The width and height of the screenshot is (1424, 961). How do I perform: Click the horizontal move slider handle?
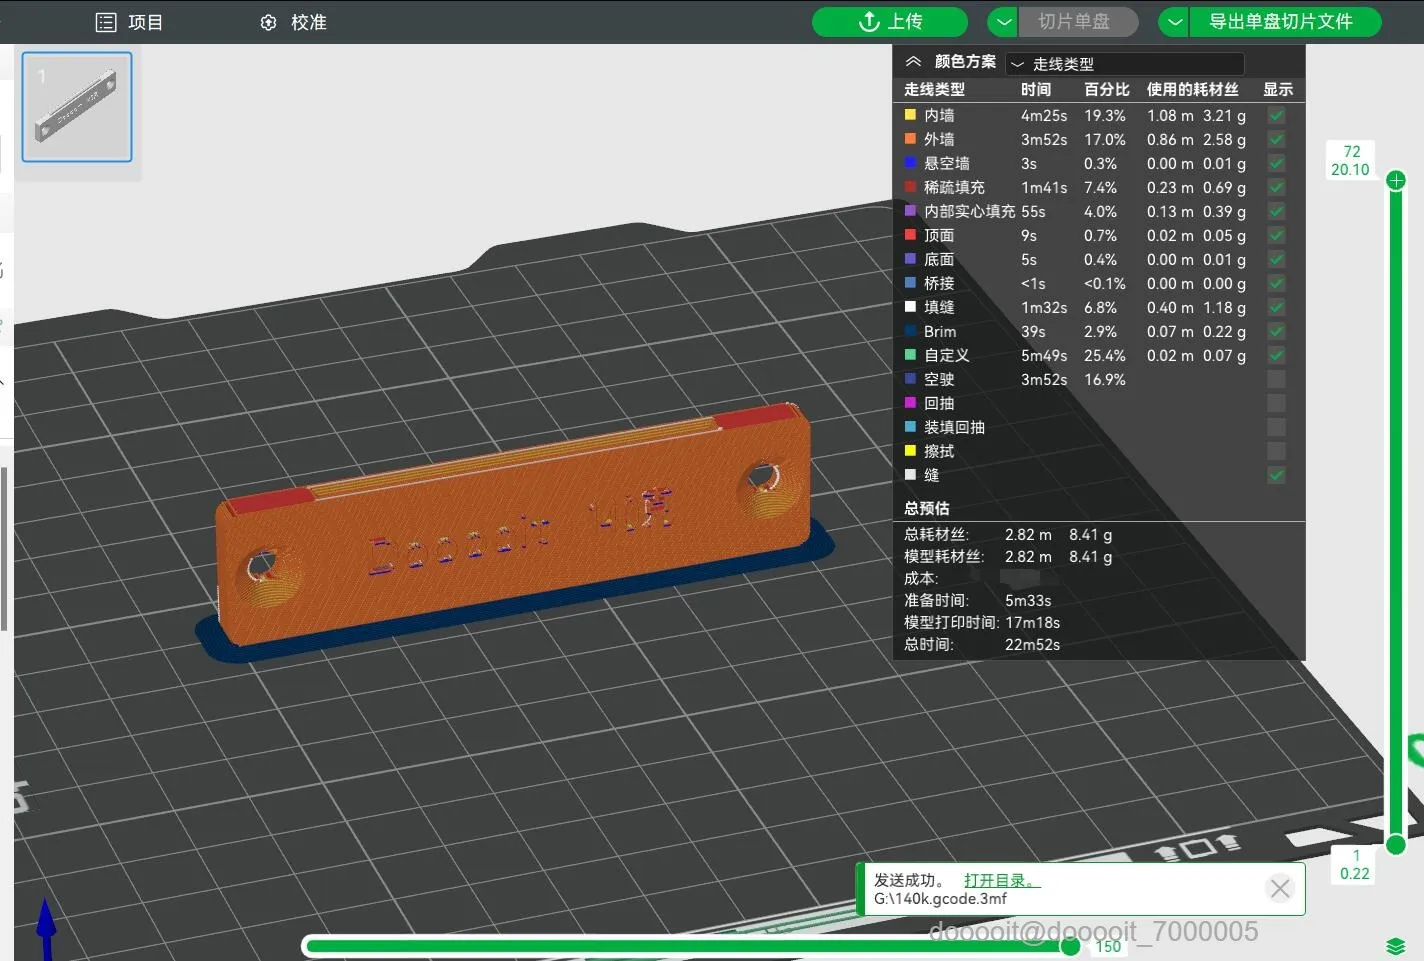1070,946
